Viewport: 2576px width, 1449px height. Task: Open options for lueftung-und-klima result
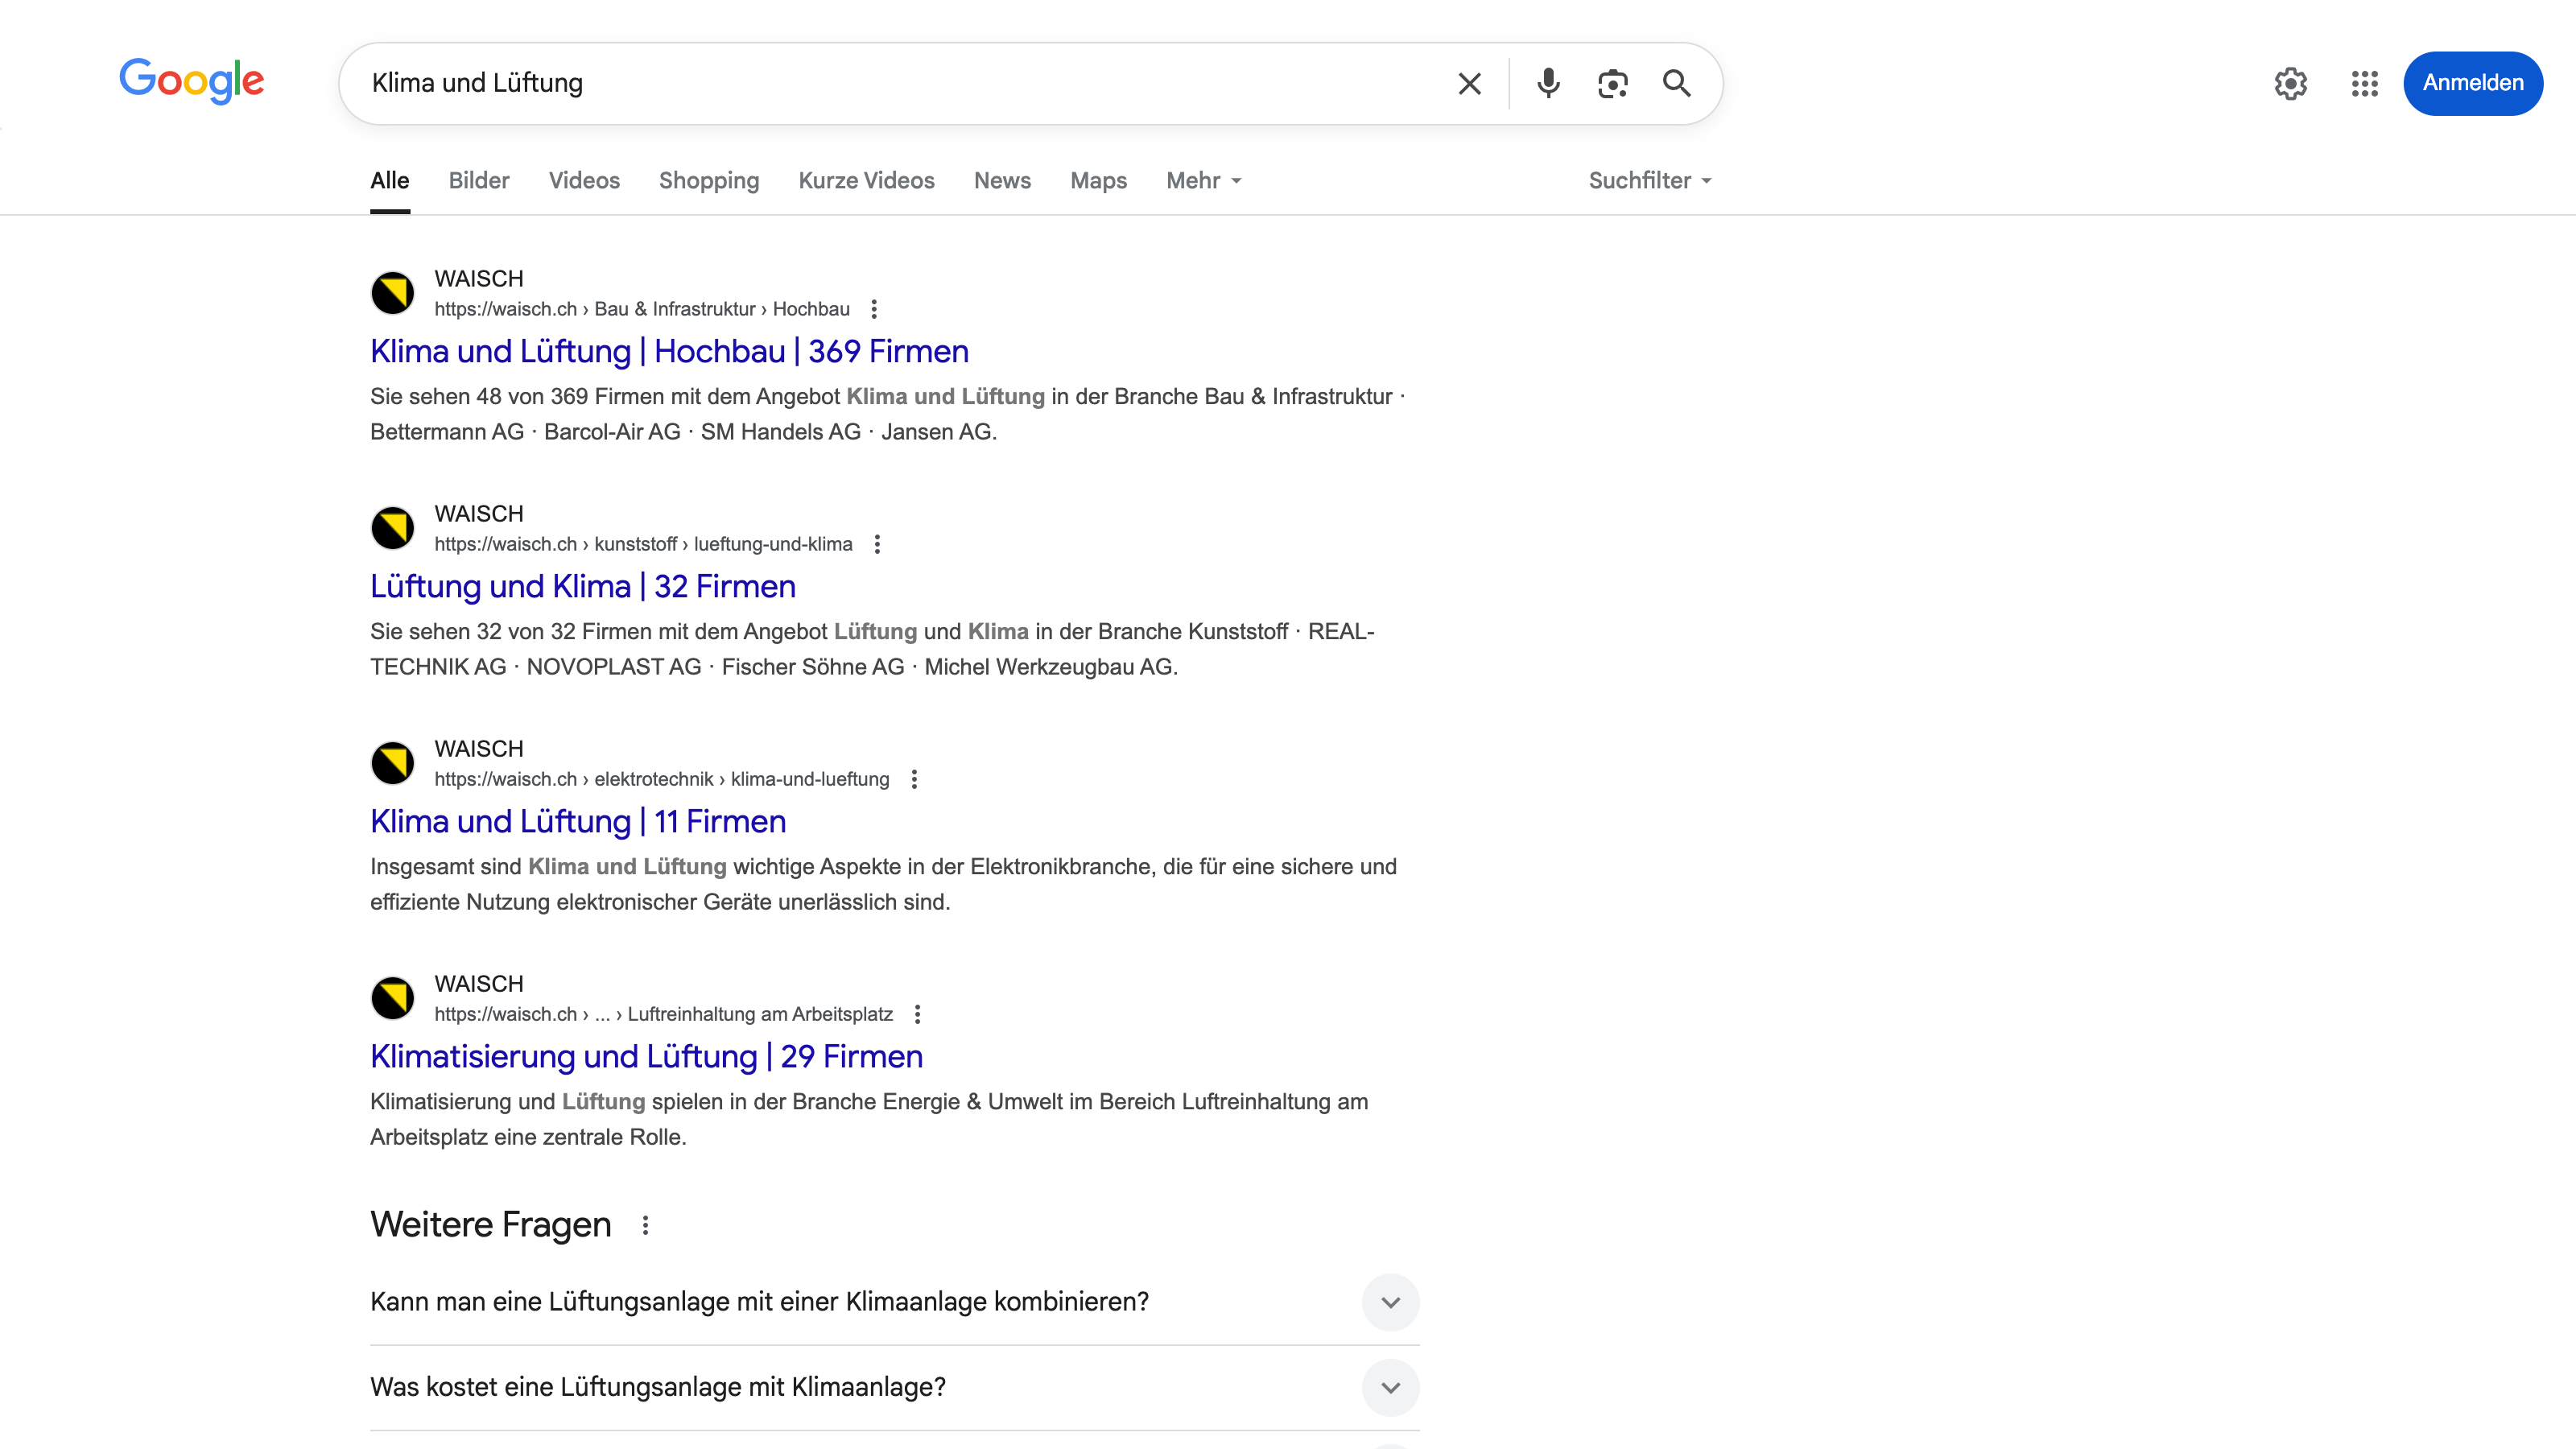pos(877,544)
